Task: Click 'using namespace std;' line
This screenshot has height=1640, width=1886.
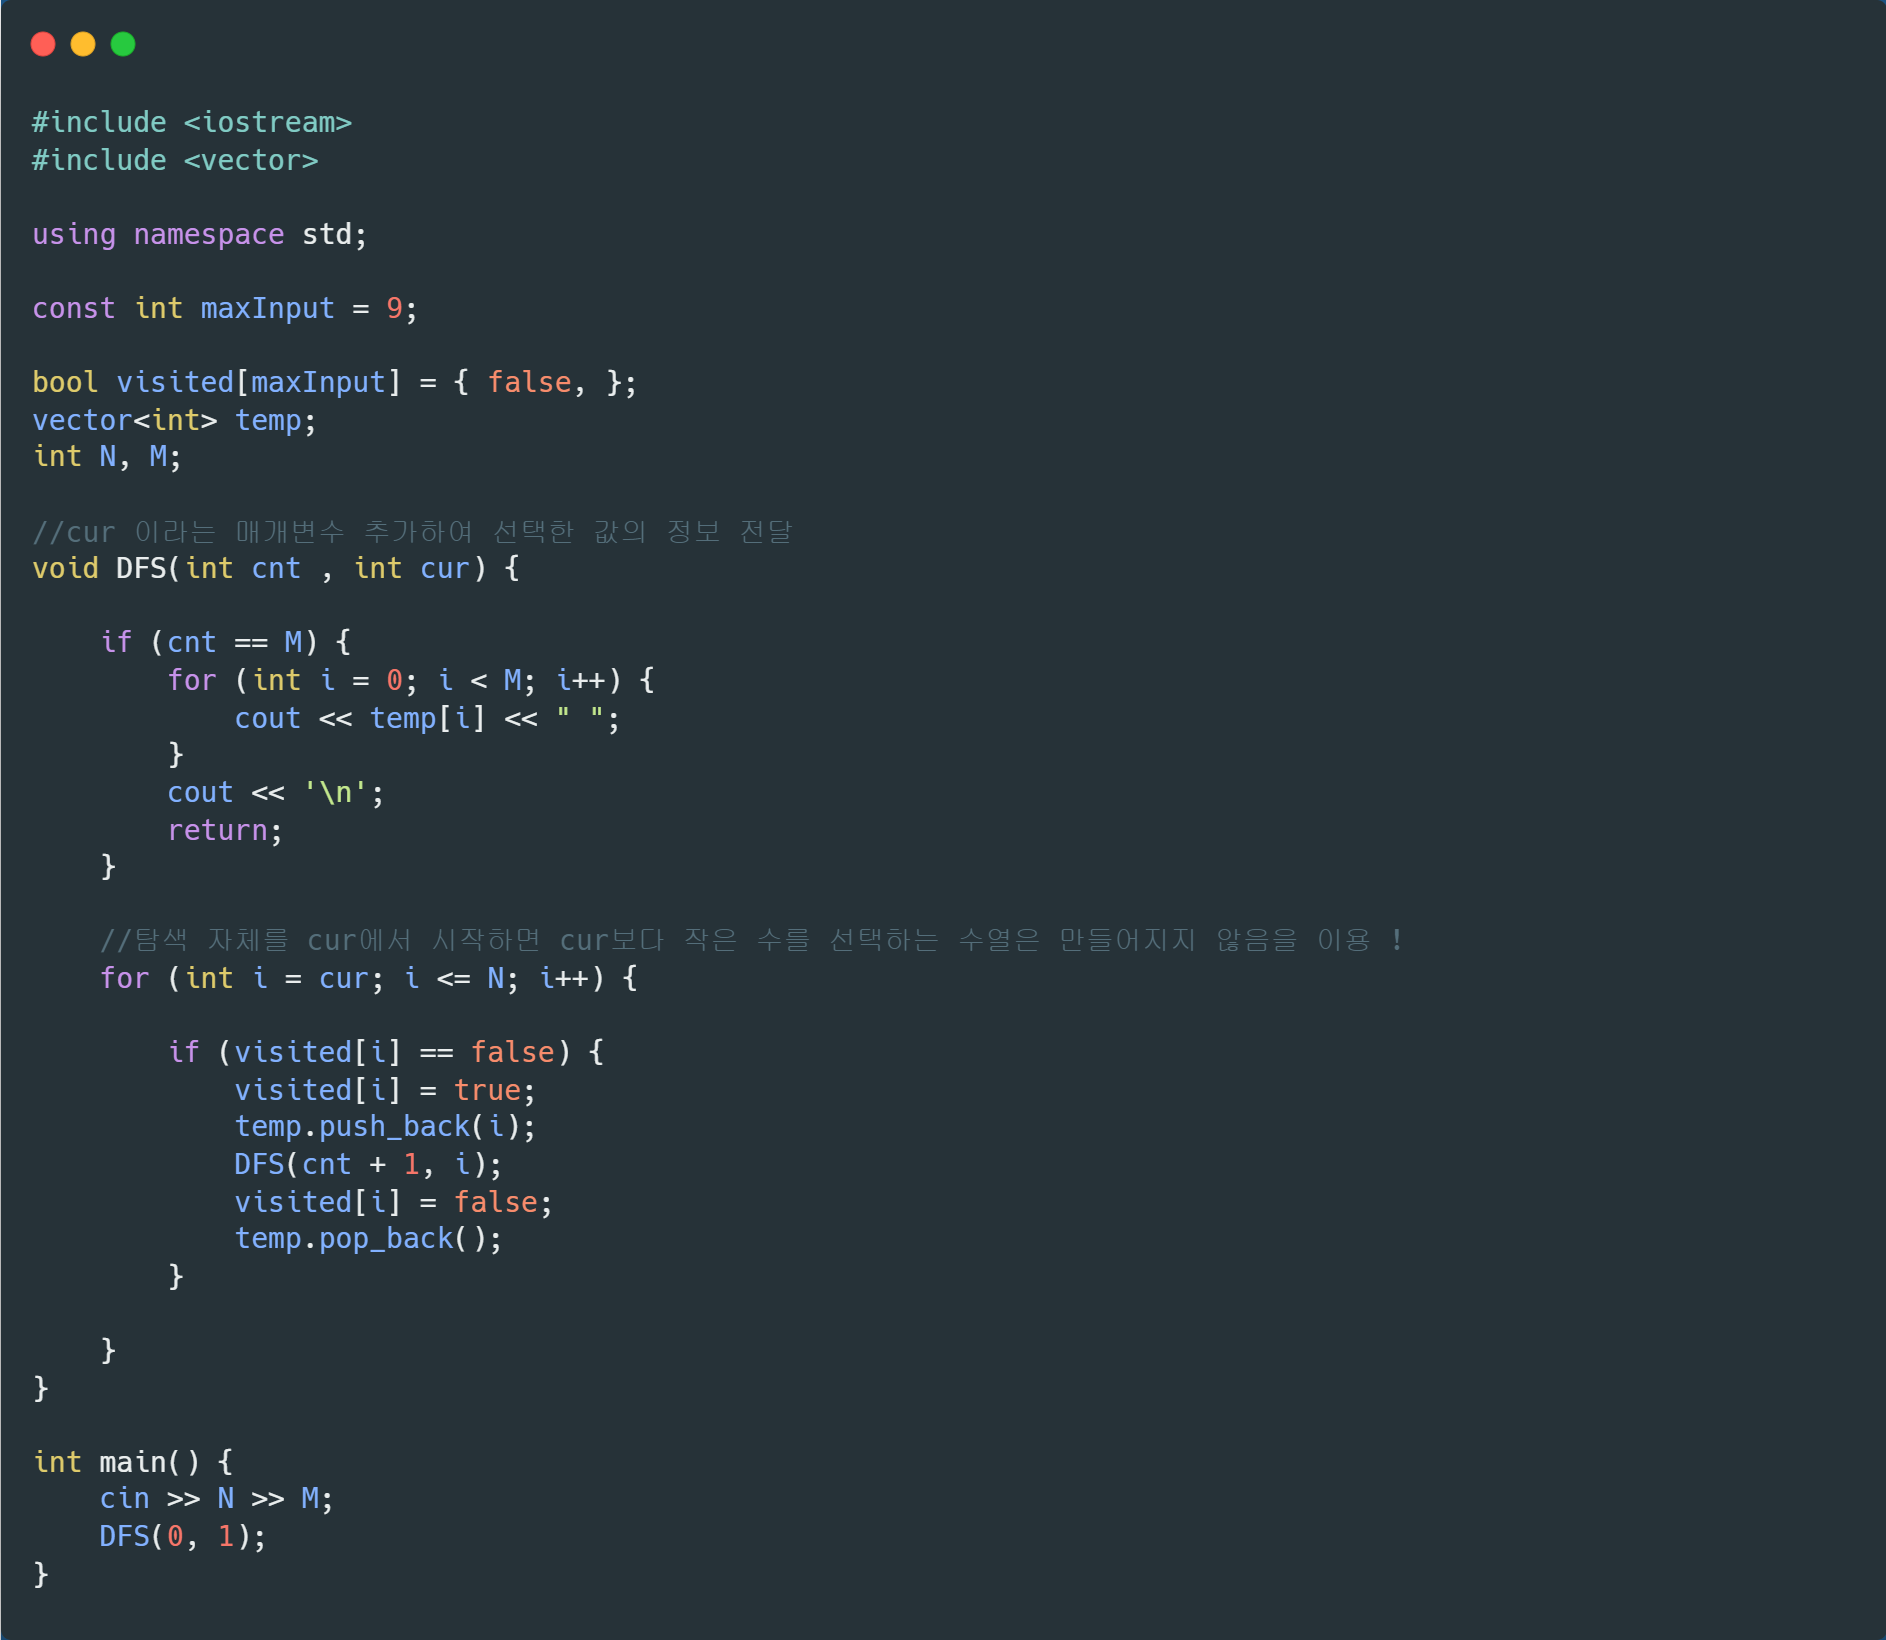Action: (x=200, y=234)
